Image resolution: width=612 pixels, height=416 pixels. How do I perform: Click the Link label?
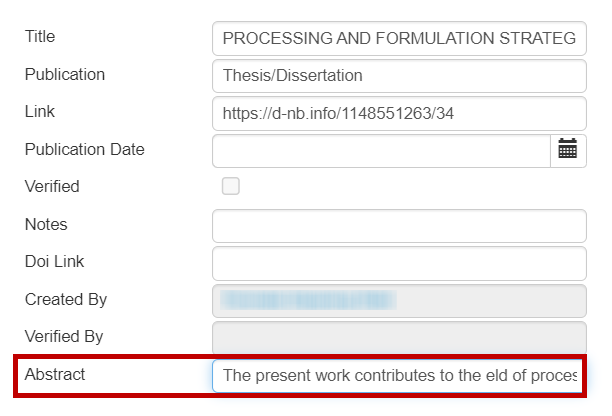click(x=39, y=112)
